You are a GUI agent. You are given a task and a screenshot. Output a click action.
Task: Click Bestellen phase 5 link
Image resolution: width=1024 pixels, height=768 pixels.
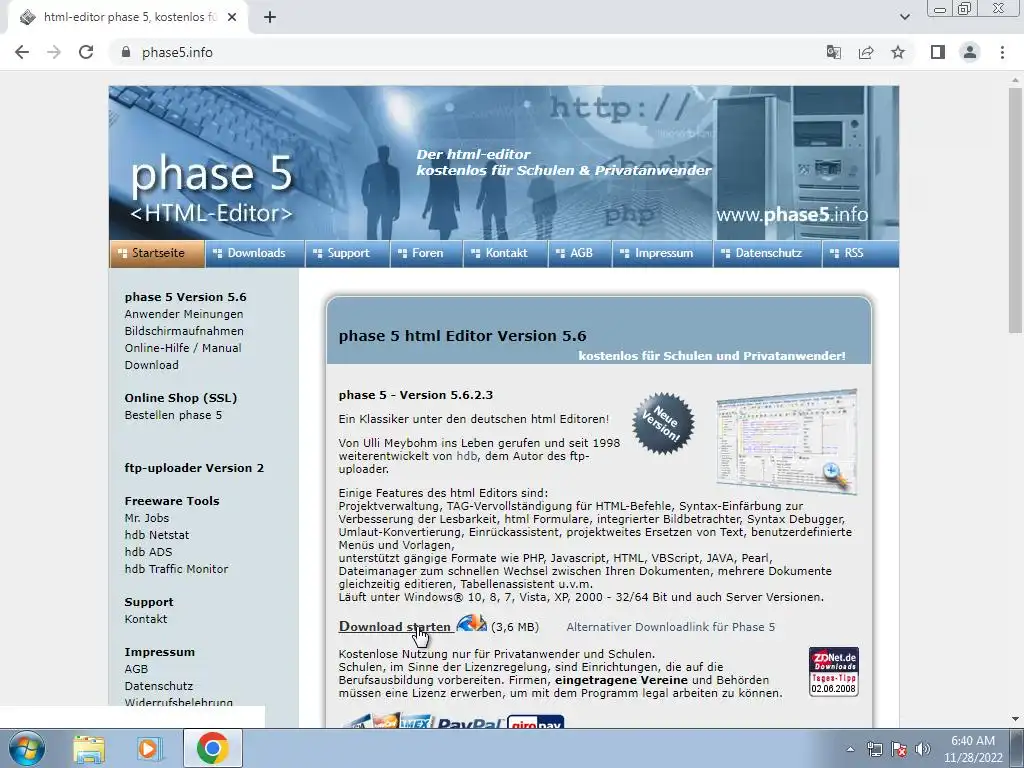[x=173, y=415]
